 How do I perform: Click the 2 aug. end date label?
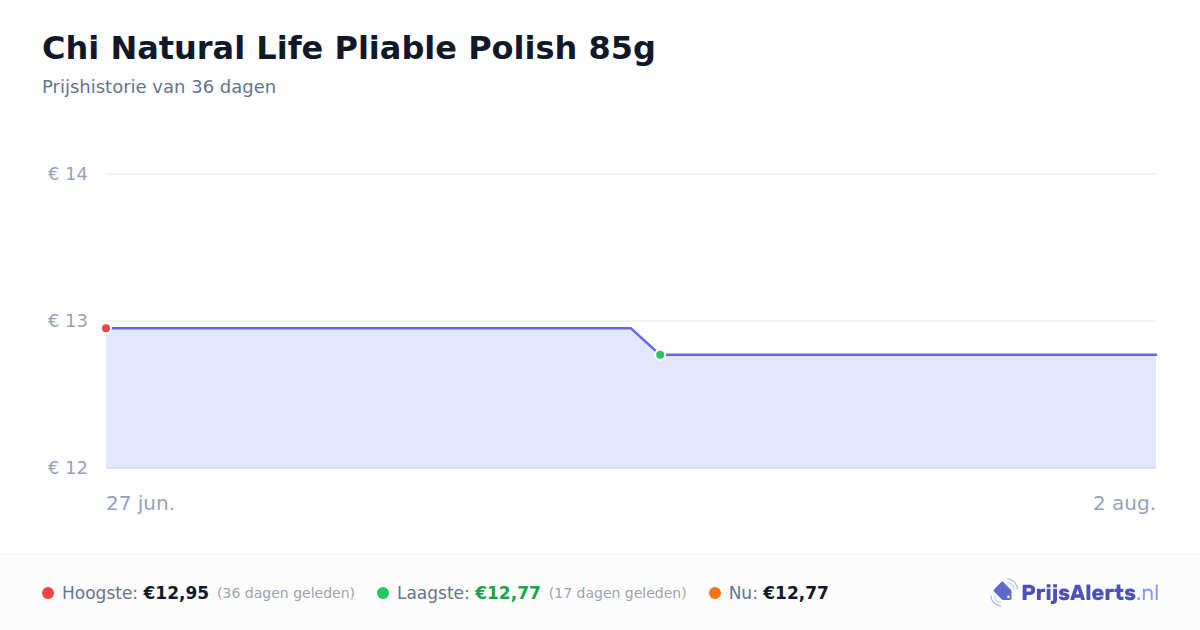[1124, 503]
